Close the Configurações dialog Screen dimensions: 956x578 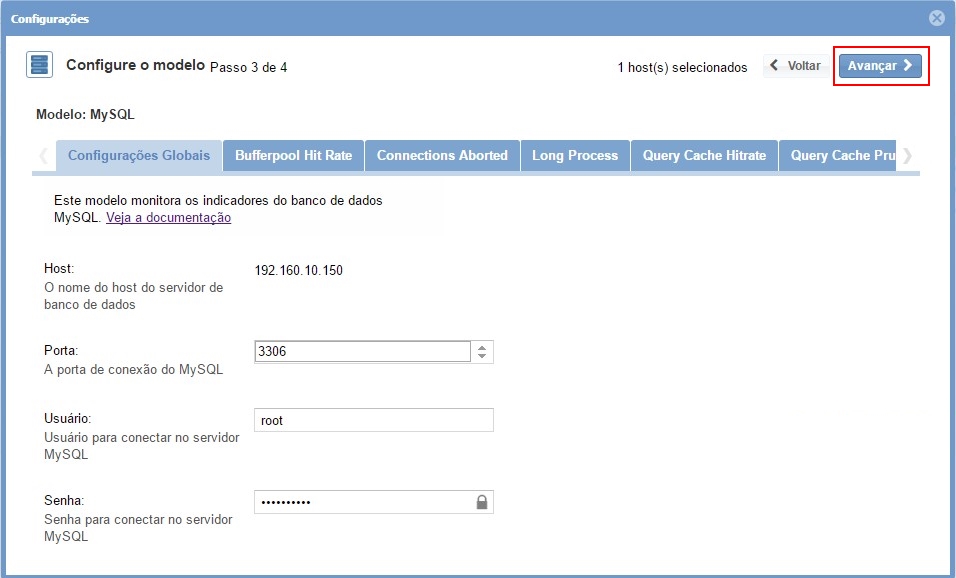[936, 18]
